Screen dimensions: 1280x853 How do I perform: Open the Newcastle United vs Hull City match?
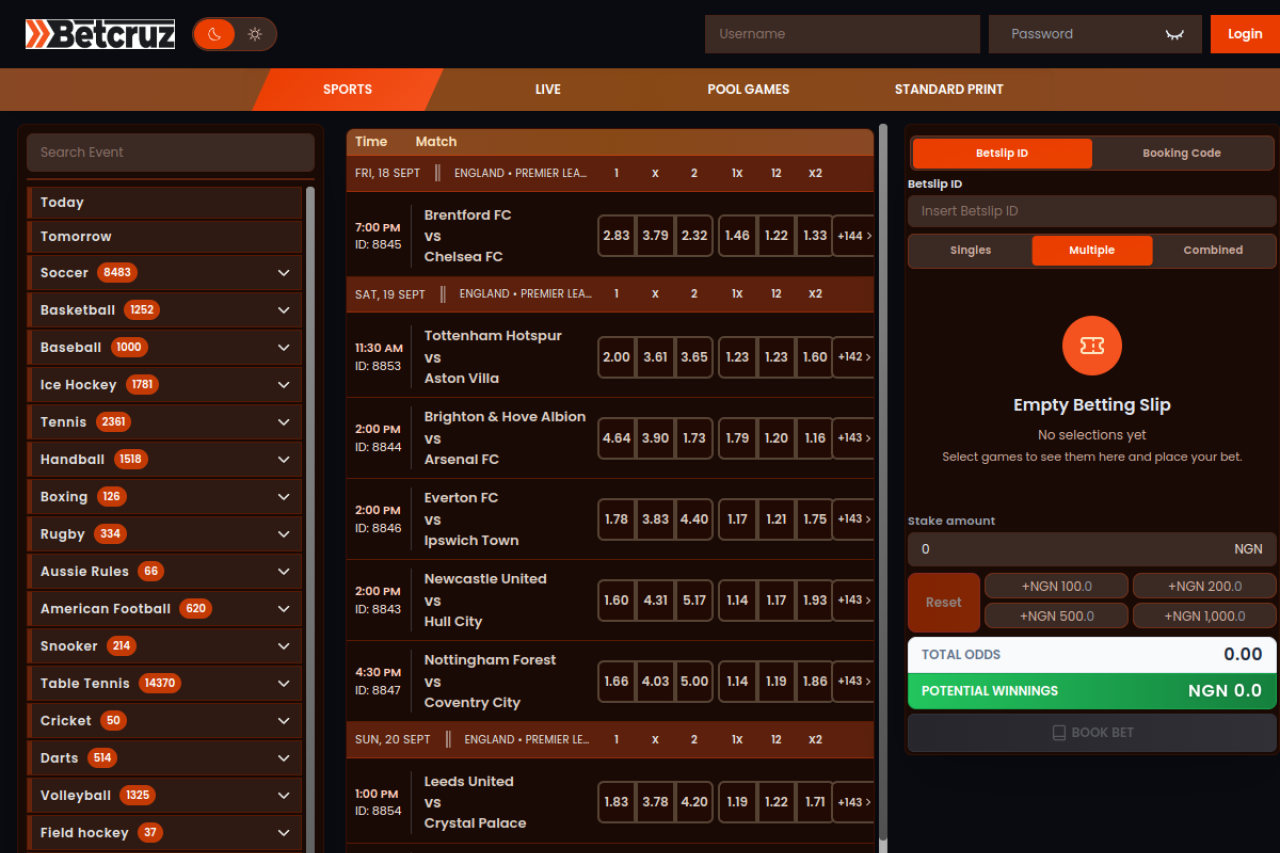tap(485, 600)
